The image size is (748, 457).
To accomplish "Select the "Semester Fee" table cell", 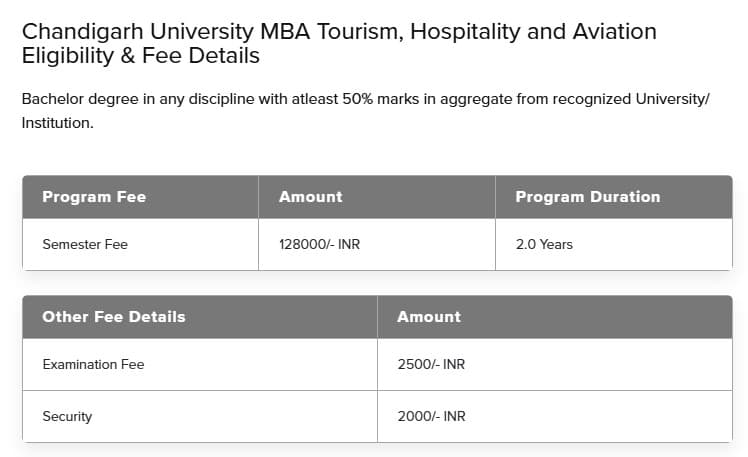I will [x=85, y=244].
